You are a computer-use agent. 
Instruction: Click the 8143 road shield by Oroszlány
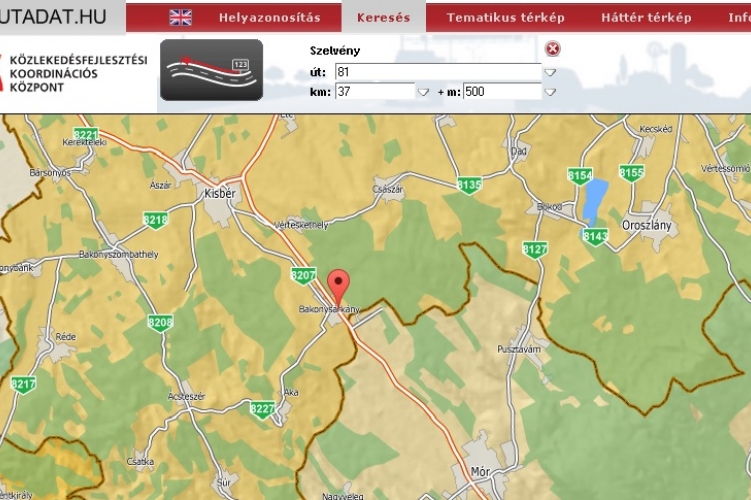tap(595, 236)
